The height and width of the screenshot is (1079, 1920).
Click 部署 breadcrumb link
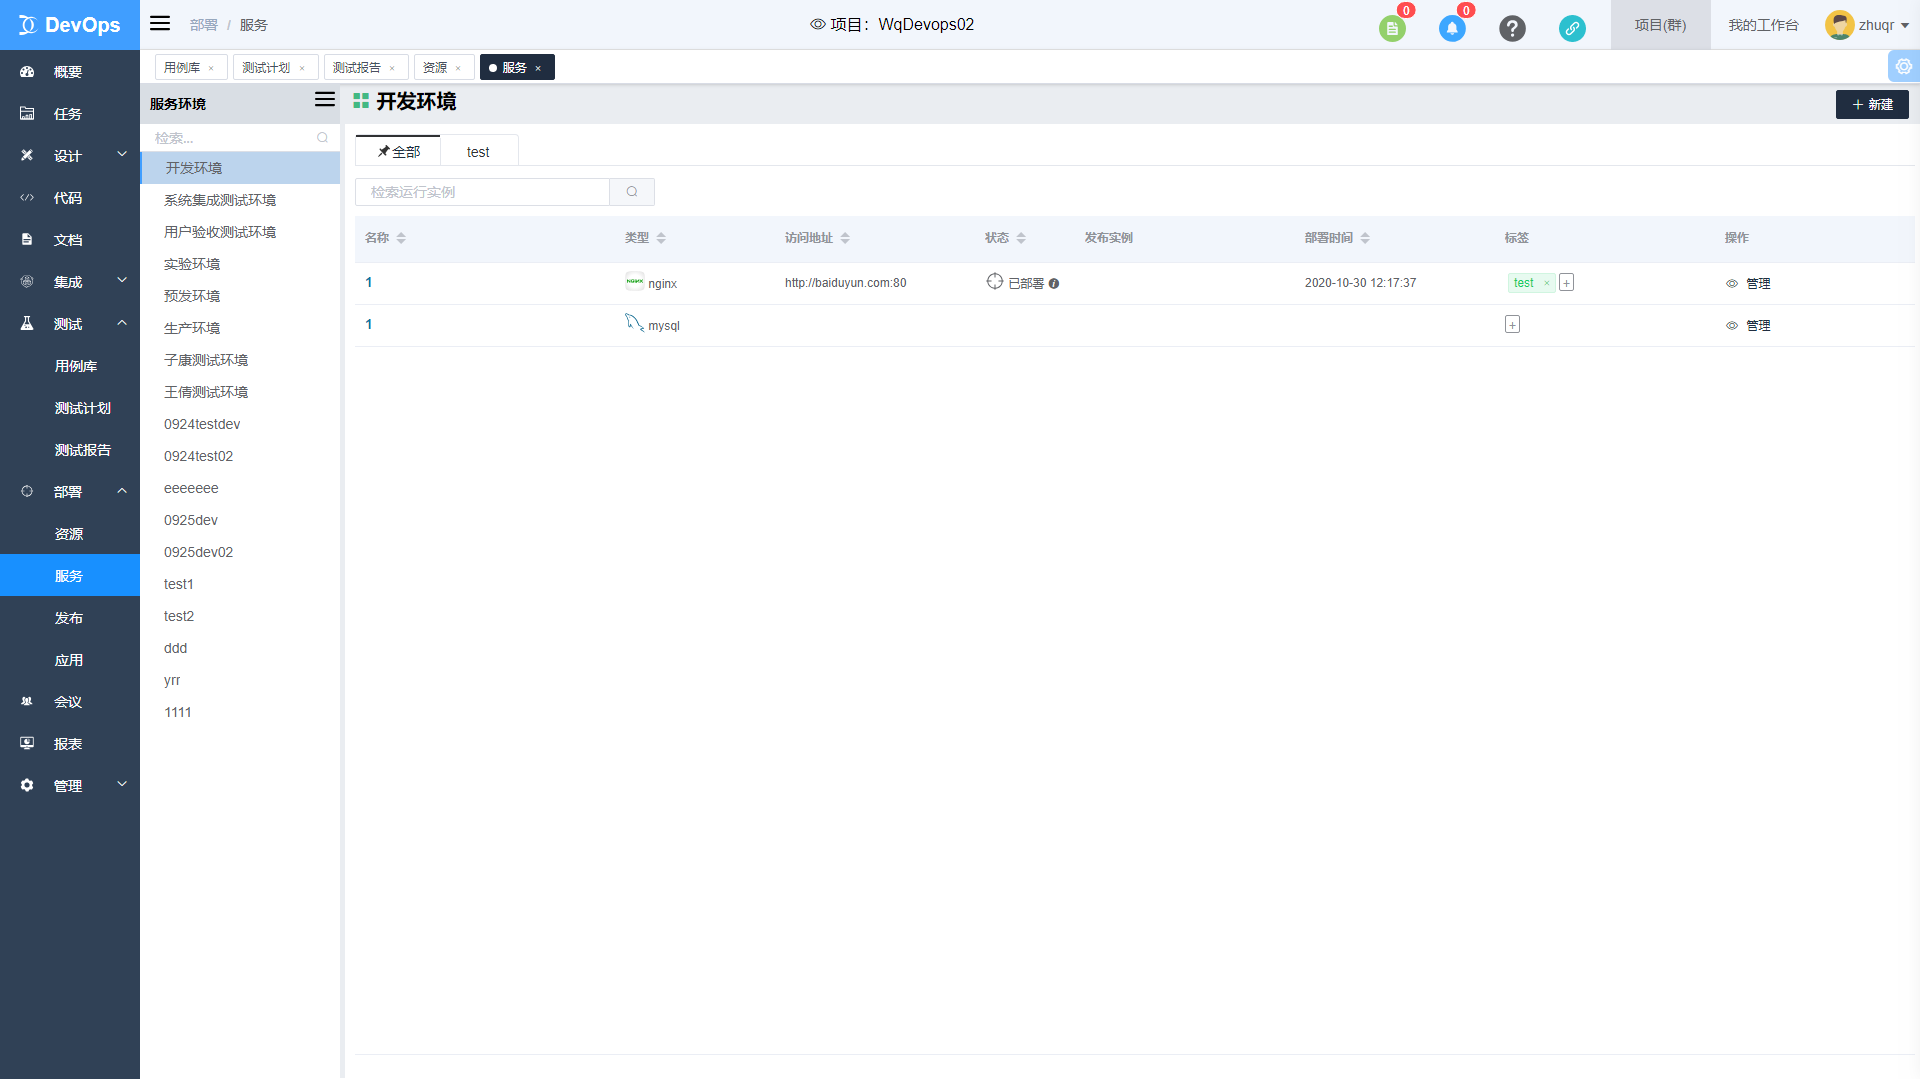tap(204, 25)
